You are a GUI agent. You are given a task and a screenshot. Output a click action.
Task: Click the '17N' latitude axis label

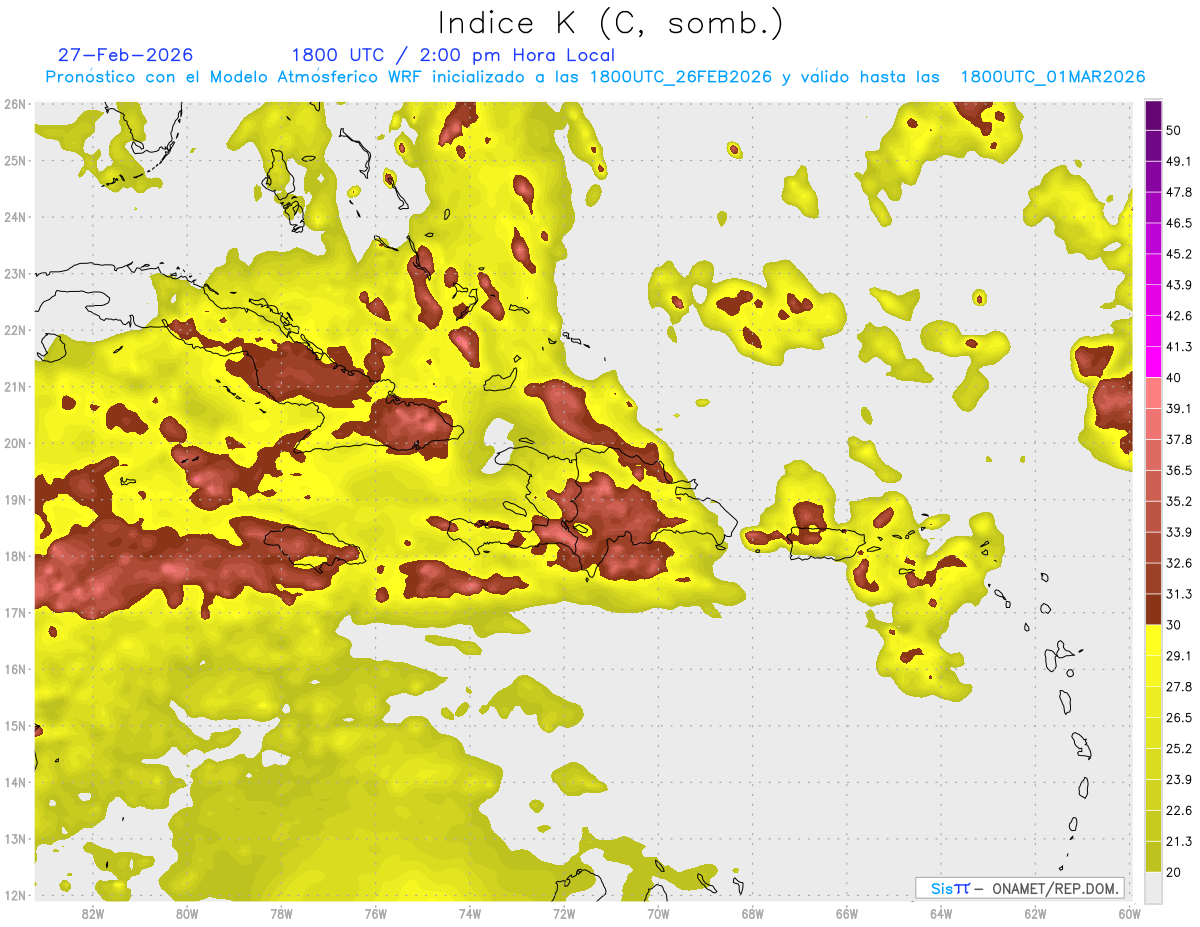(15, 612)
